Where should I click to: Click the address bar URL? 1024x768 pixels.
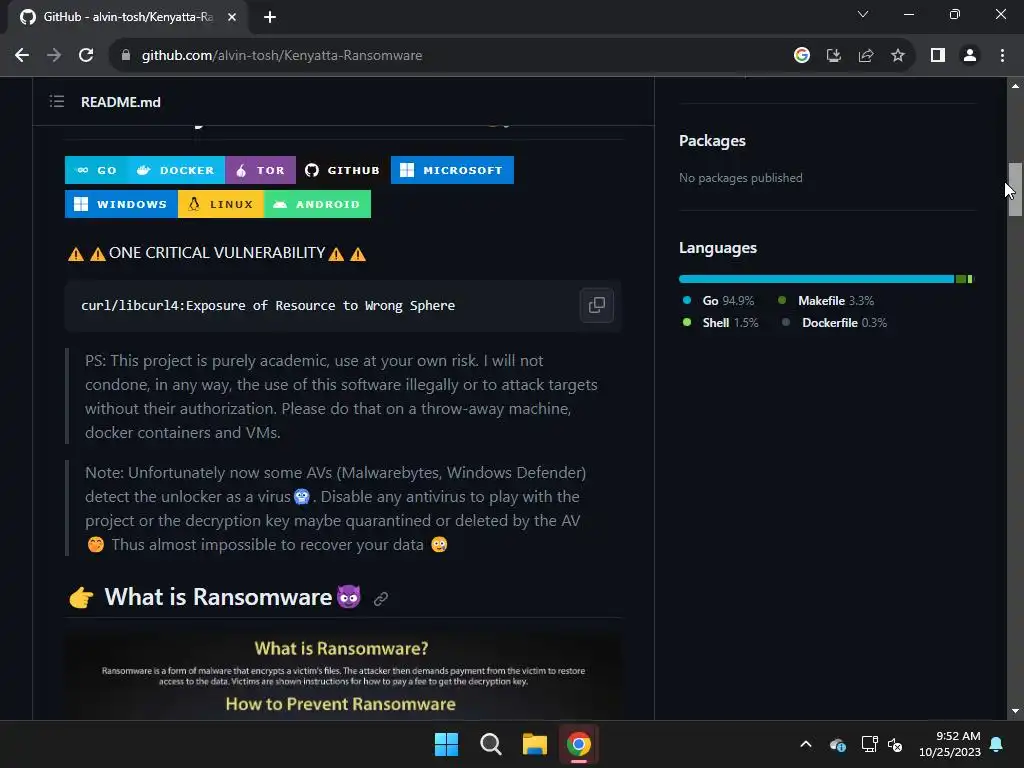click(x=281, y=56)
